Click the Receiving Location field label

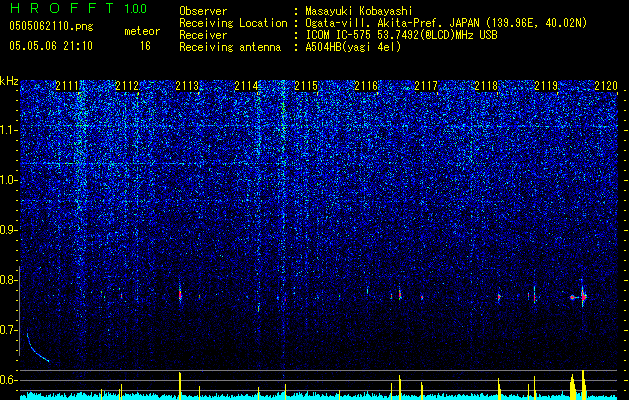(x=233, y=23)
